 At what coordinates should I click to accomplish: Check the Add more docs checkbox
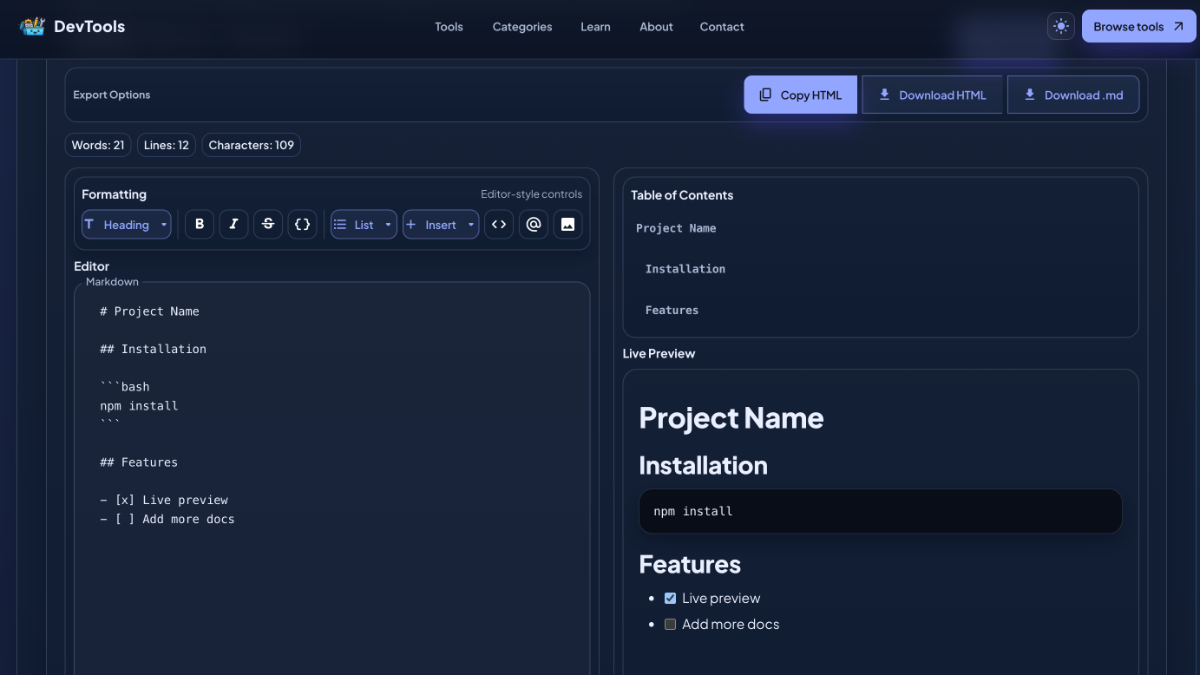point(670,624)
